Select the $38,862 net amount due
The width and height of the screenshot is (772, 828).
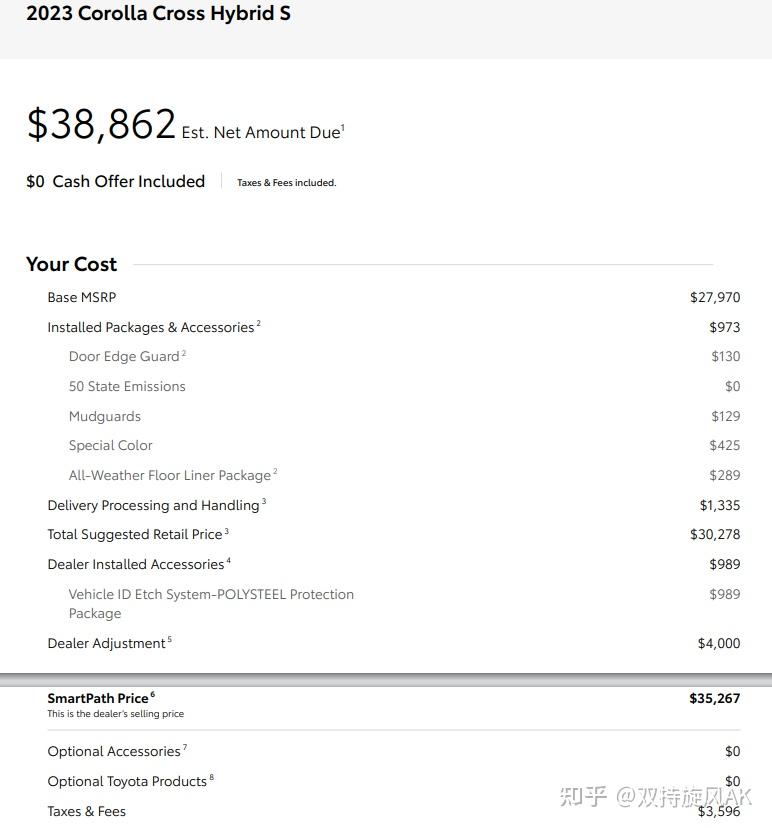pyautogui.click(x=101, y=124)
